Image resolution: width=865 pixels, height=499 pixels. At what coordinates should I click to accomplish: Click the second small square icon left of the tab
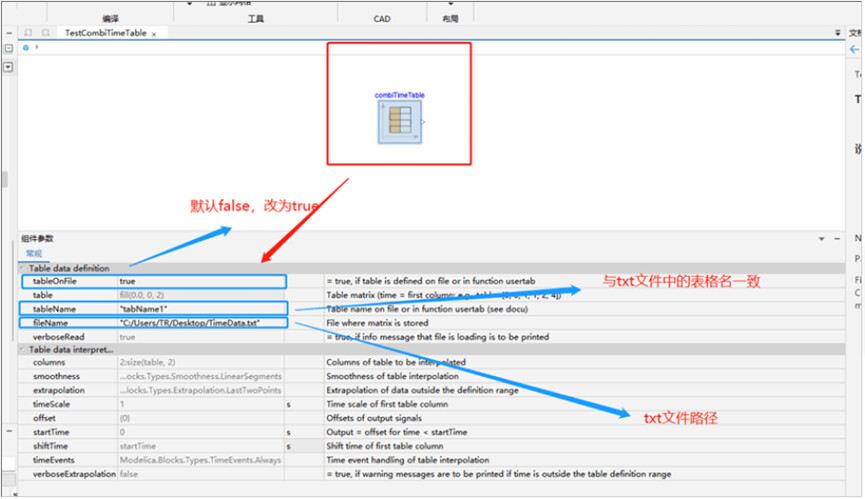point(46,33)
